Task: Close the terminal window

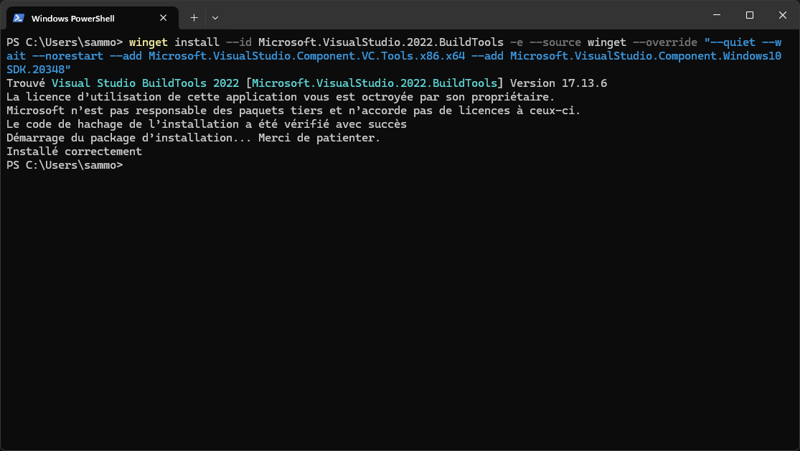Action: (x=783, y=15)
